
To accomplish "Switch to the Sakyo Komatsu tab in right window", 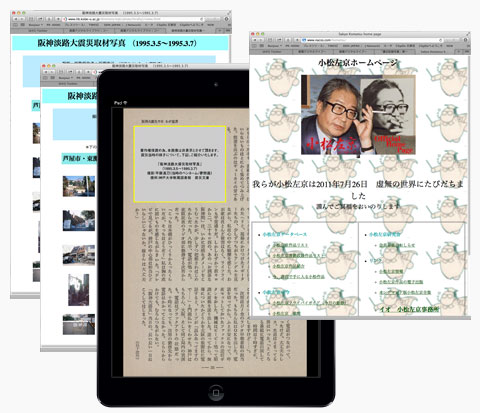I will [433, 52].
